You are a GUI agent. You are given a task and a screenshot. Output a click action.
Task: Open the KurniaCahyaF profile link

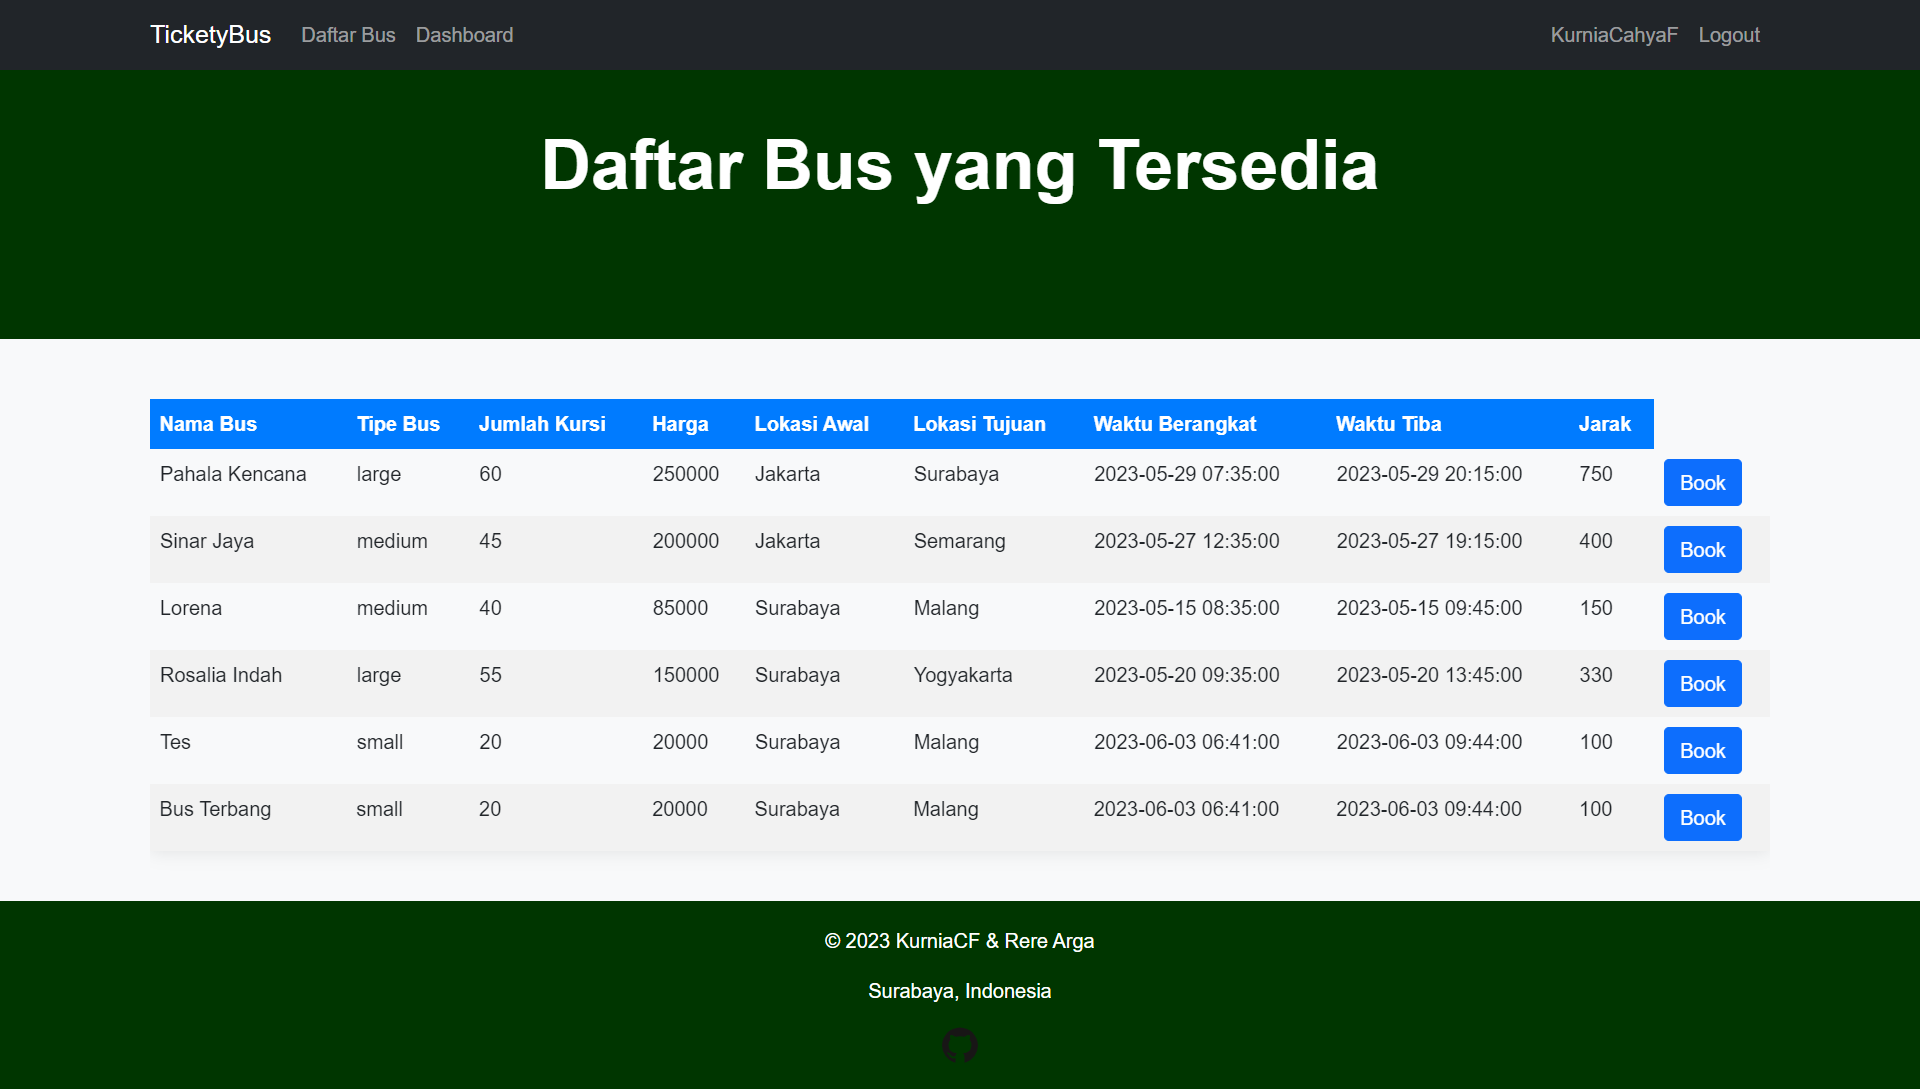pyautogui.click(x=1613, y=35)
